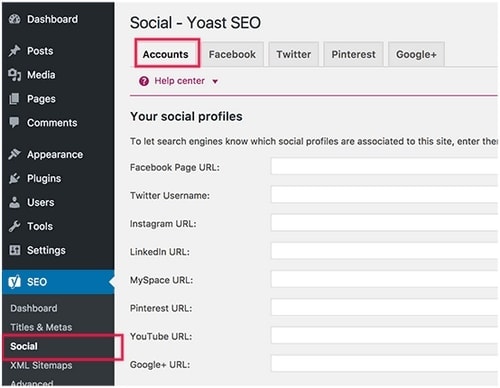This screenshot has width=500, height=388.
Task: Open the Help center link
Action: (x=179, y=81)
